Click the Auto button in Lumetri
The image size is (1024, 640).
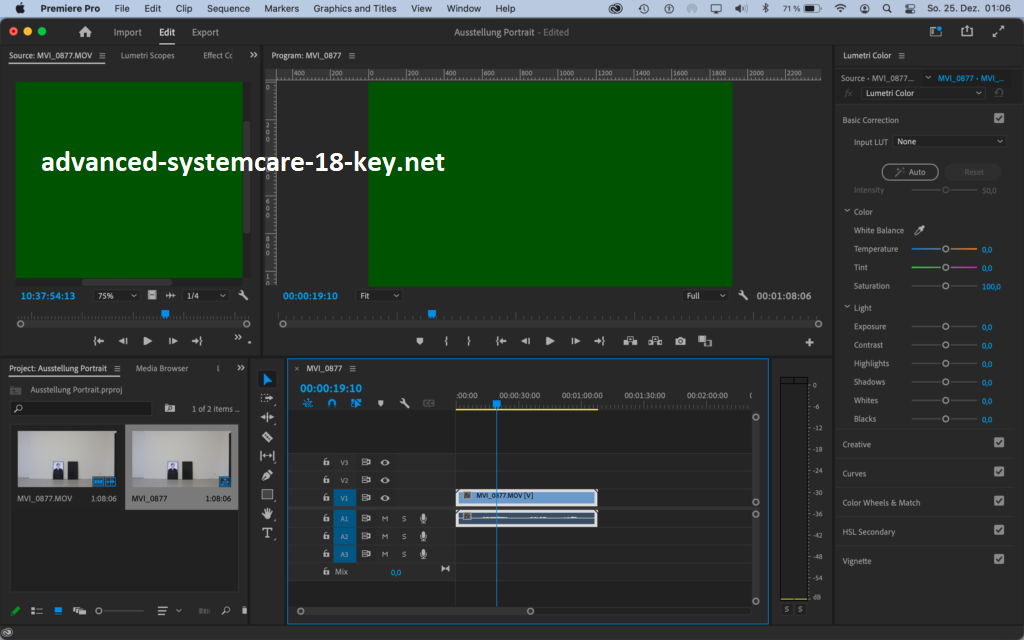[910, 172]
